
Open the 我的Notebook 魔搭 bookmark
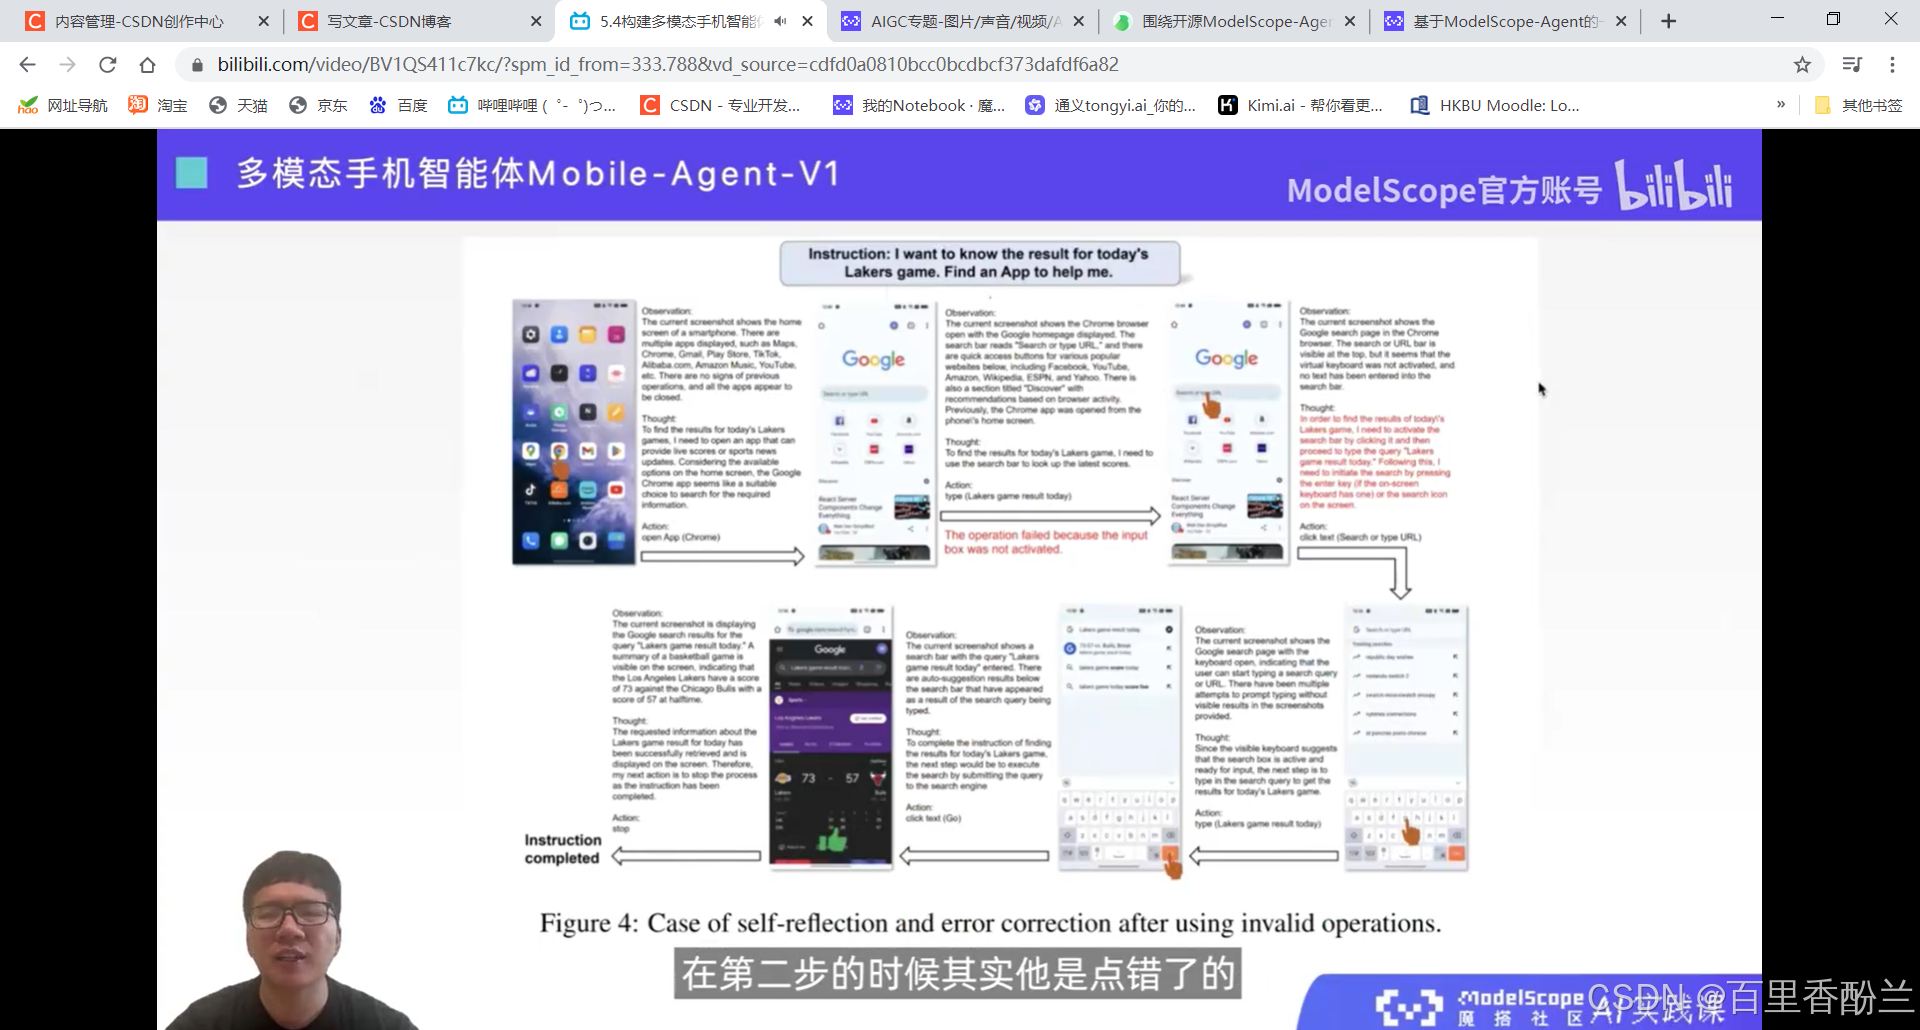coord(920,105)
